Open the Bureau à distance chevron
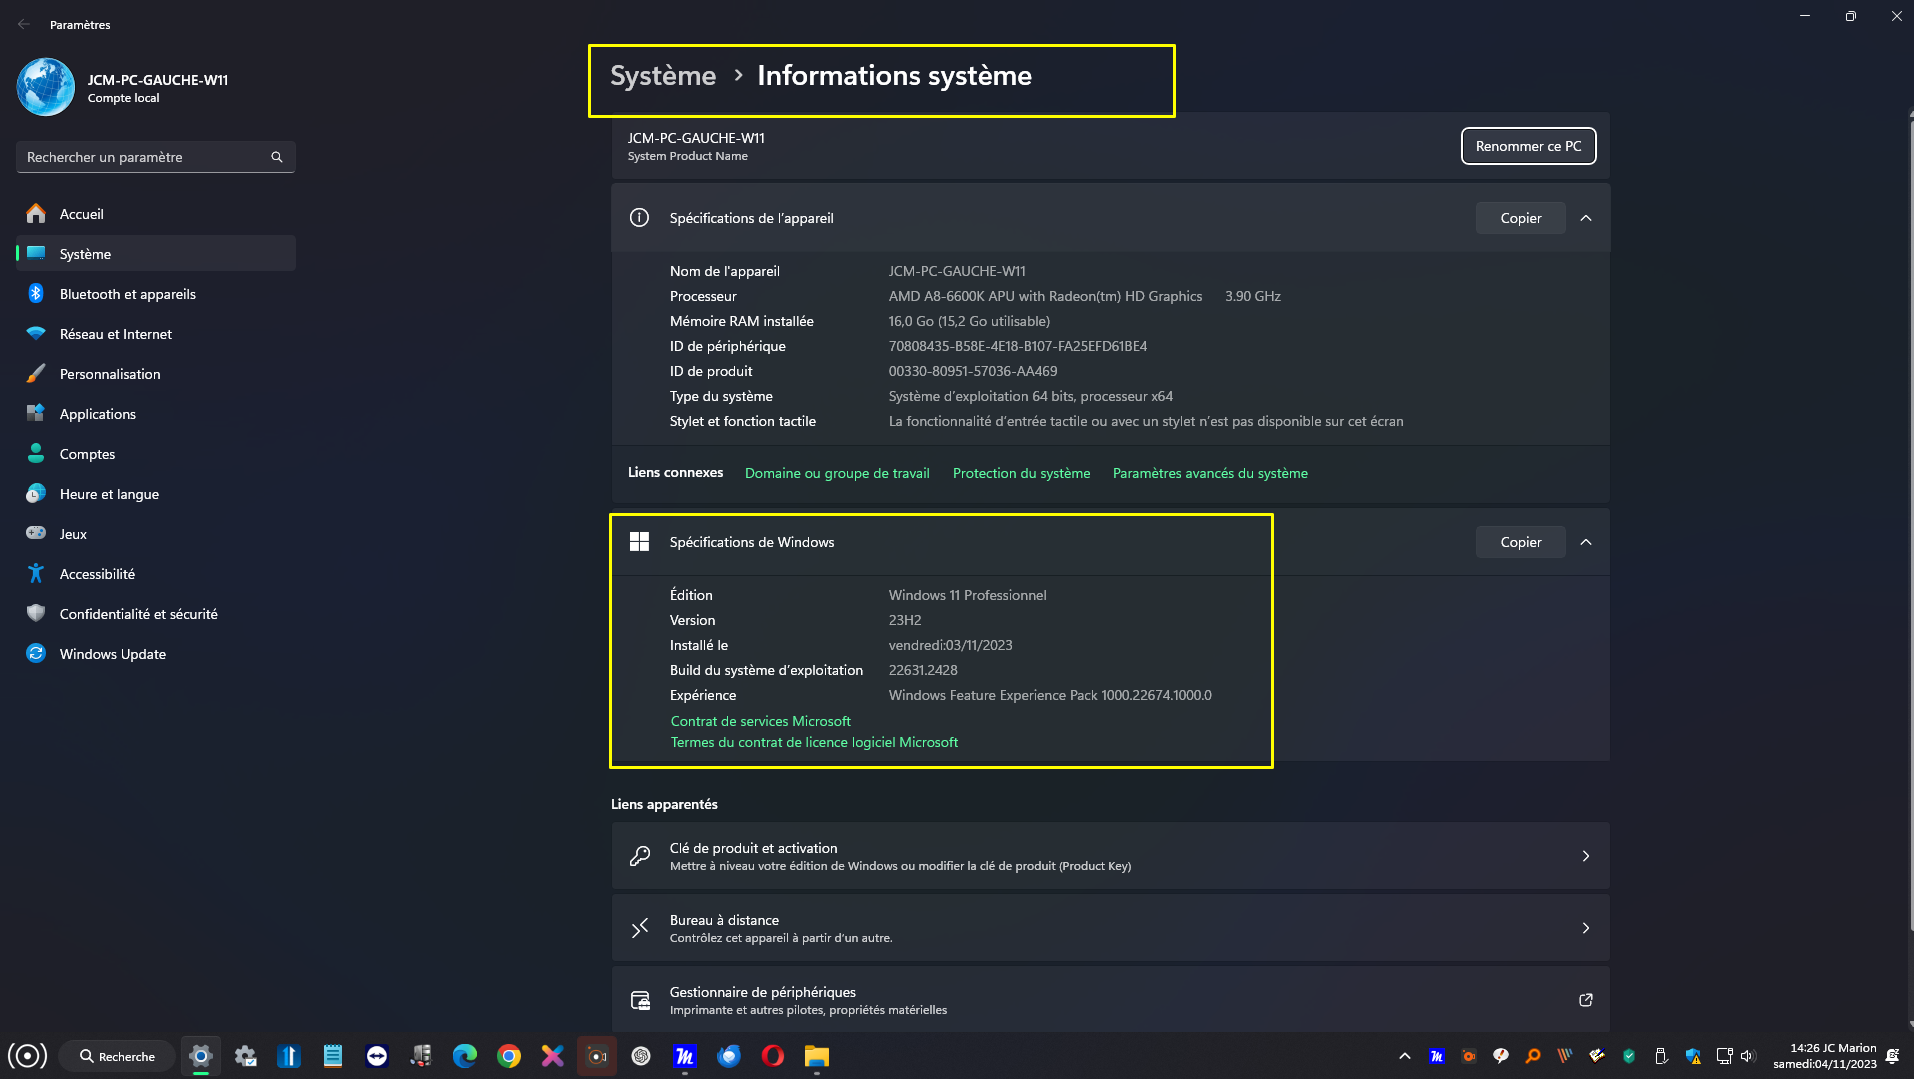This screenshot has width=1914, height=1079. click(1586, 928)
